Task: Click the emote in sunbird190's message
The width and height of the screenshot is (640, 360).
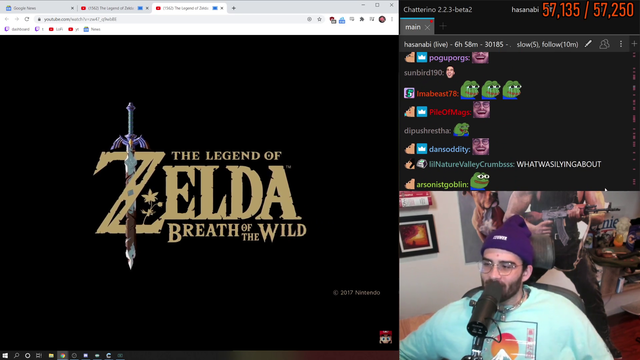Action: [x=450, y=72]
